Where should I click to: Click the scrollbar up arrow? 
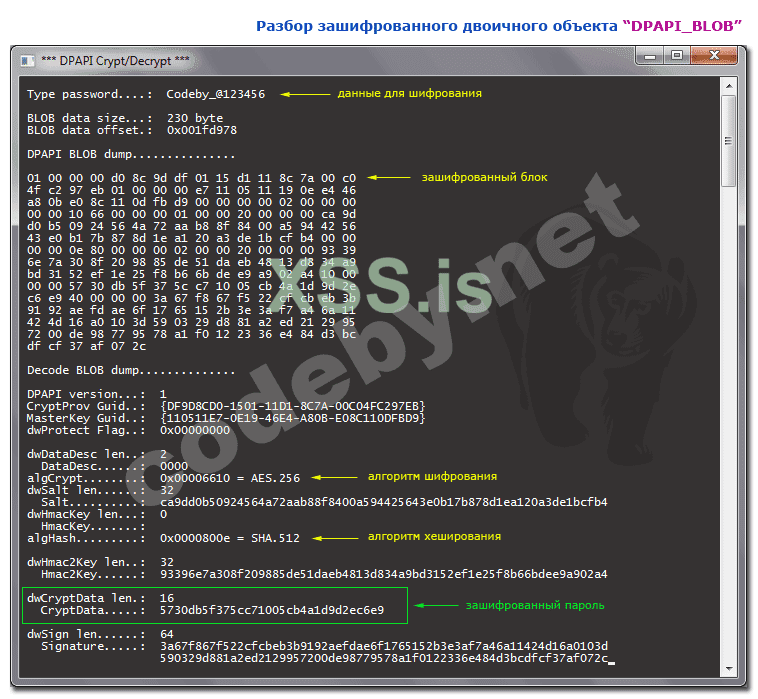(x=729, y=86)
